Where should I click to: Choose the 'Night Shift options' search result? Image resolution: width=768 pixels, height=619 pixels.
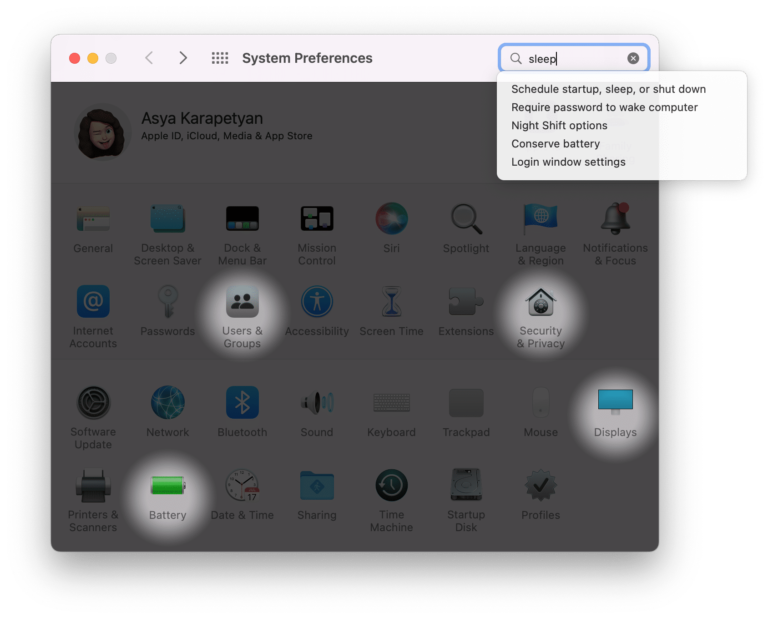point(559,125)
